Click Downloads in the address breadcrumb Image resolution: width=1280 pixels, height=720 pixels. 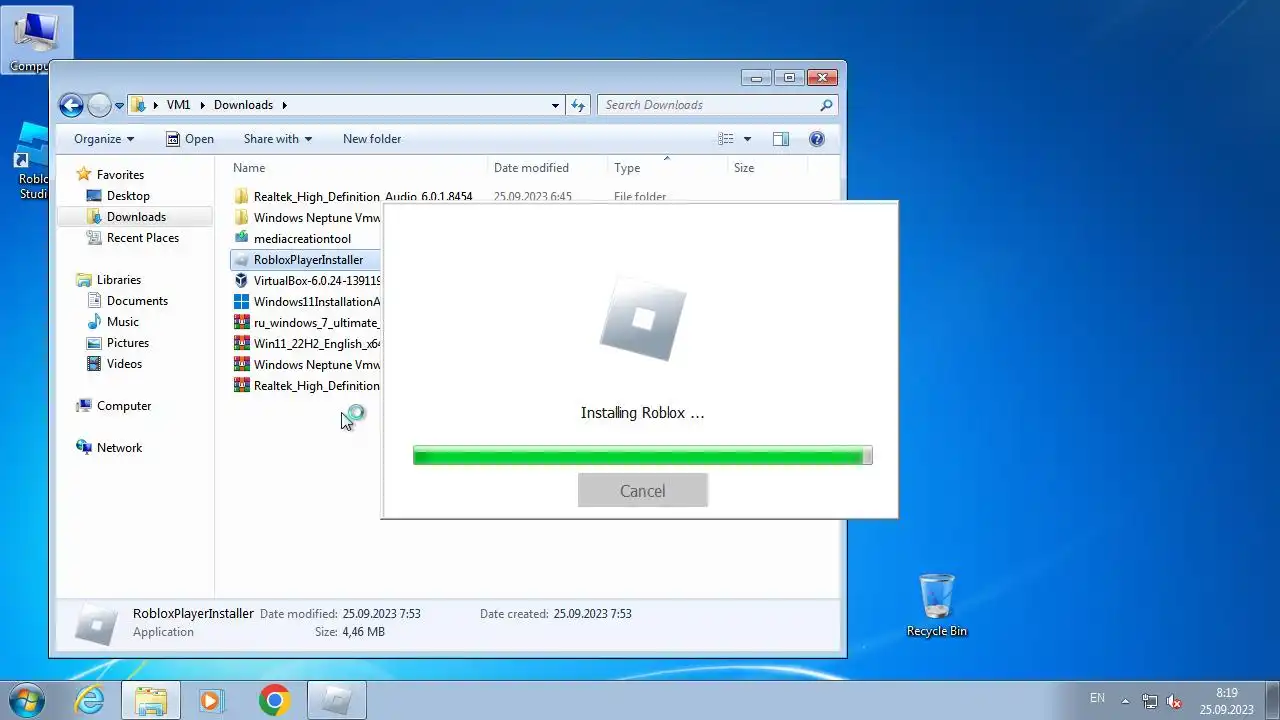click(x=243, y=105)
